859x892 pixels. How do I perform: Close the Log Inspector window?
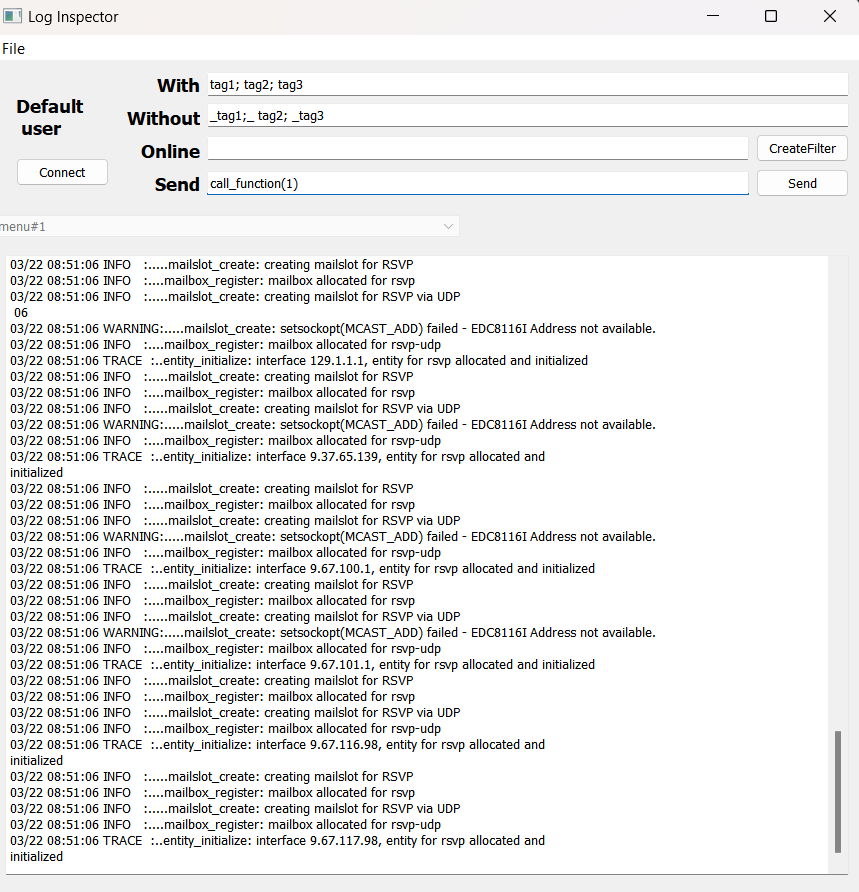pyautogui.click(x=830, y=17)
